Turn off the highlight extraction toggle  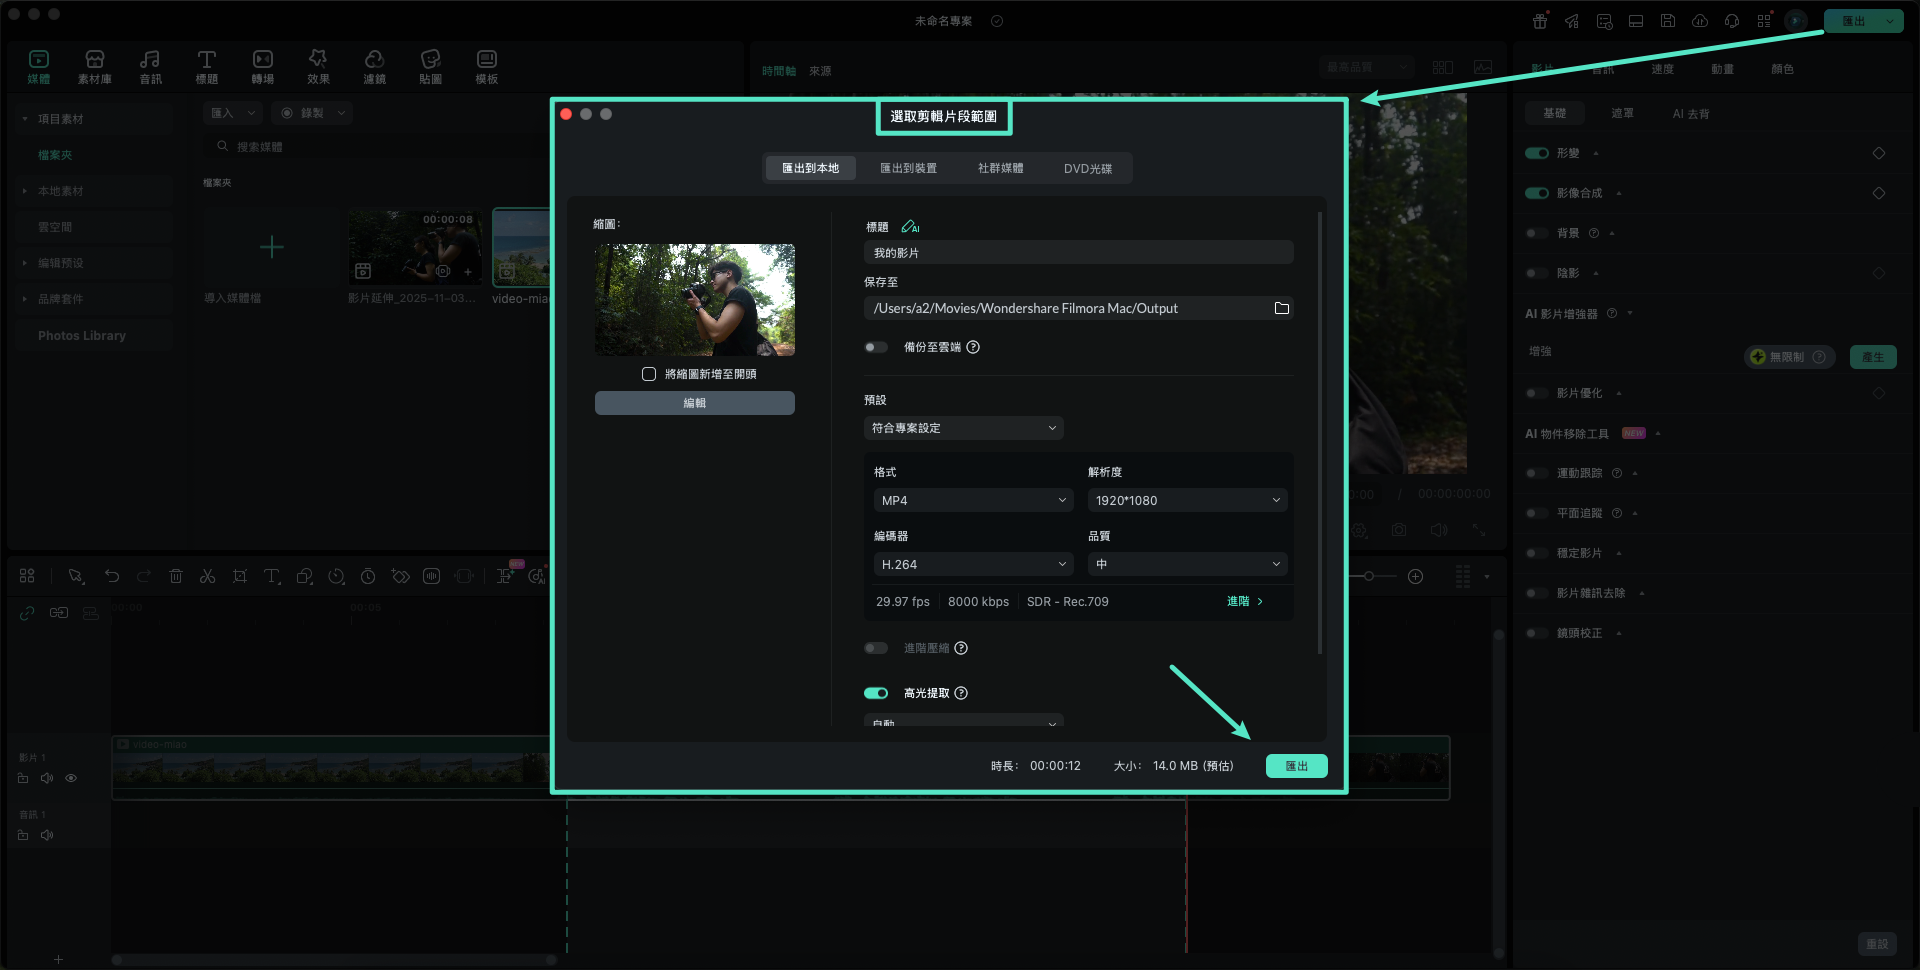[x=876, y=693]
